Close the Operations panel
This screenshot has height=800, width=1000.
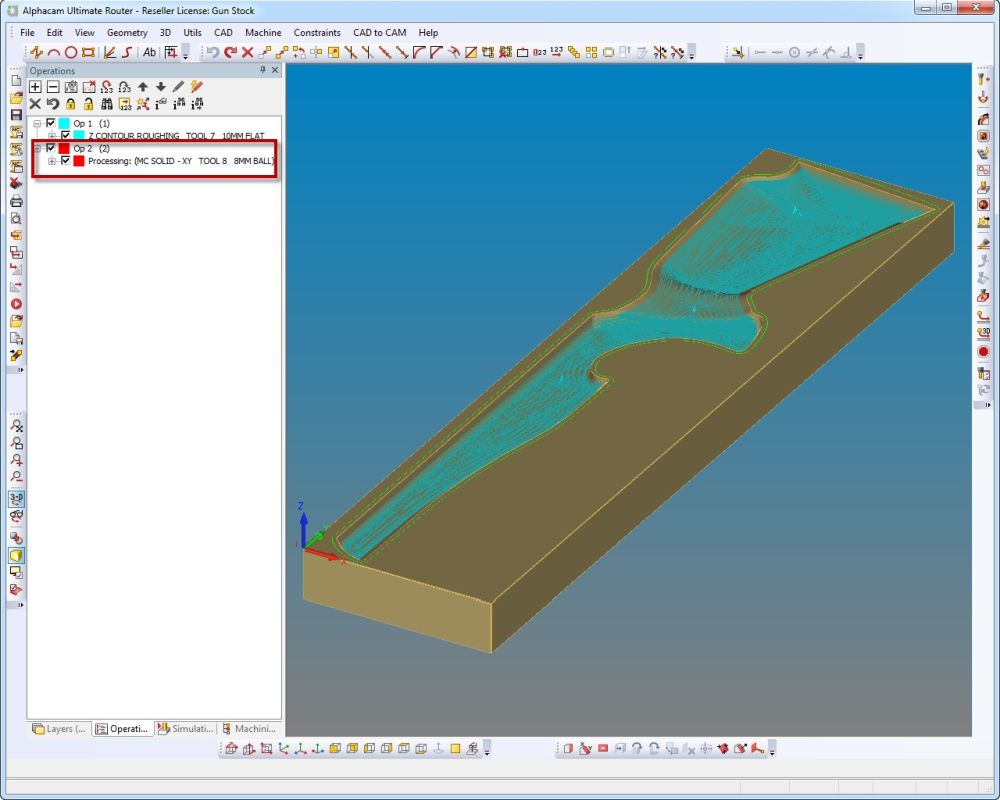coord(275,71)
